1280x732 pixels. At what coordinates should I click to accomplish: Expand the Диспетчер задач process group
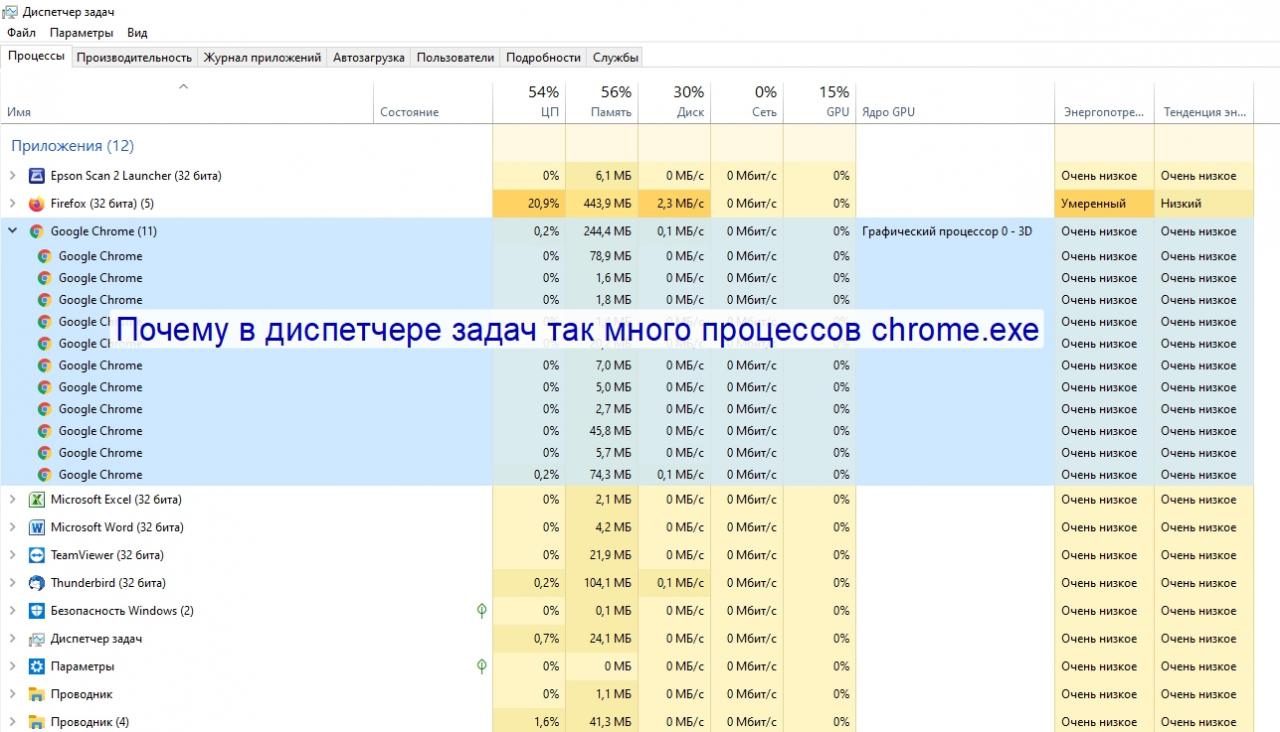(x=12, y=639)
